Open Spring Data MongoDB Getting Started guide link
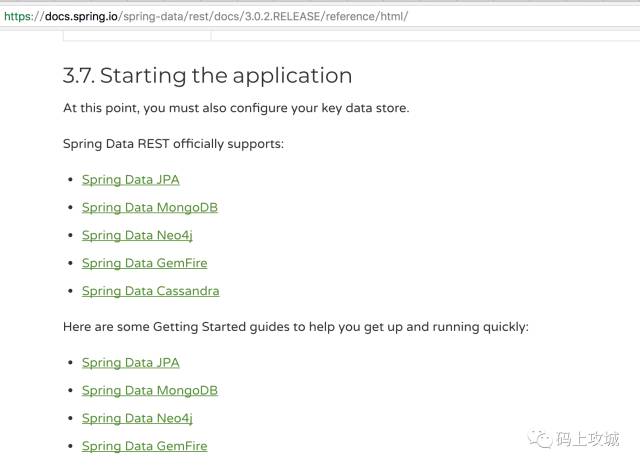 coord(150,391)
